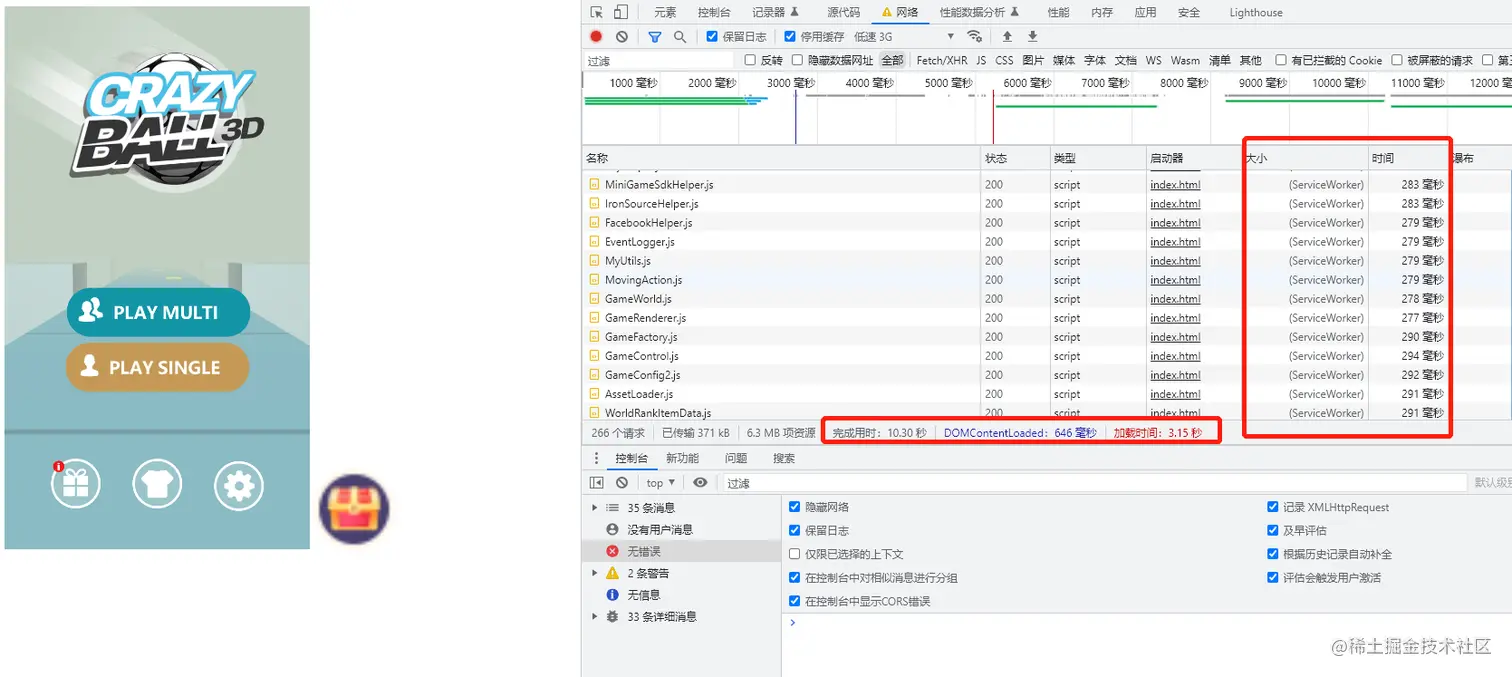Image resolution: width=1512 pixels, height=677 pixels.
Task: Click the console 过滤 input field
Action: pyautogui.click(x=1095, y=483)
